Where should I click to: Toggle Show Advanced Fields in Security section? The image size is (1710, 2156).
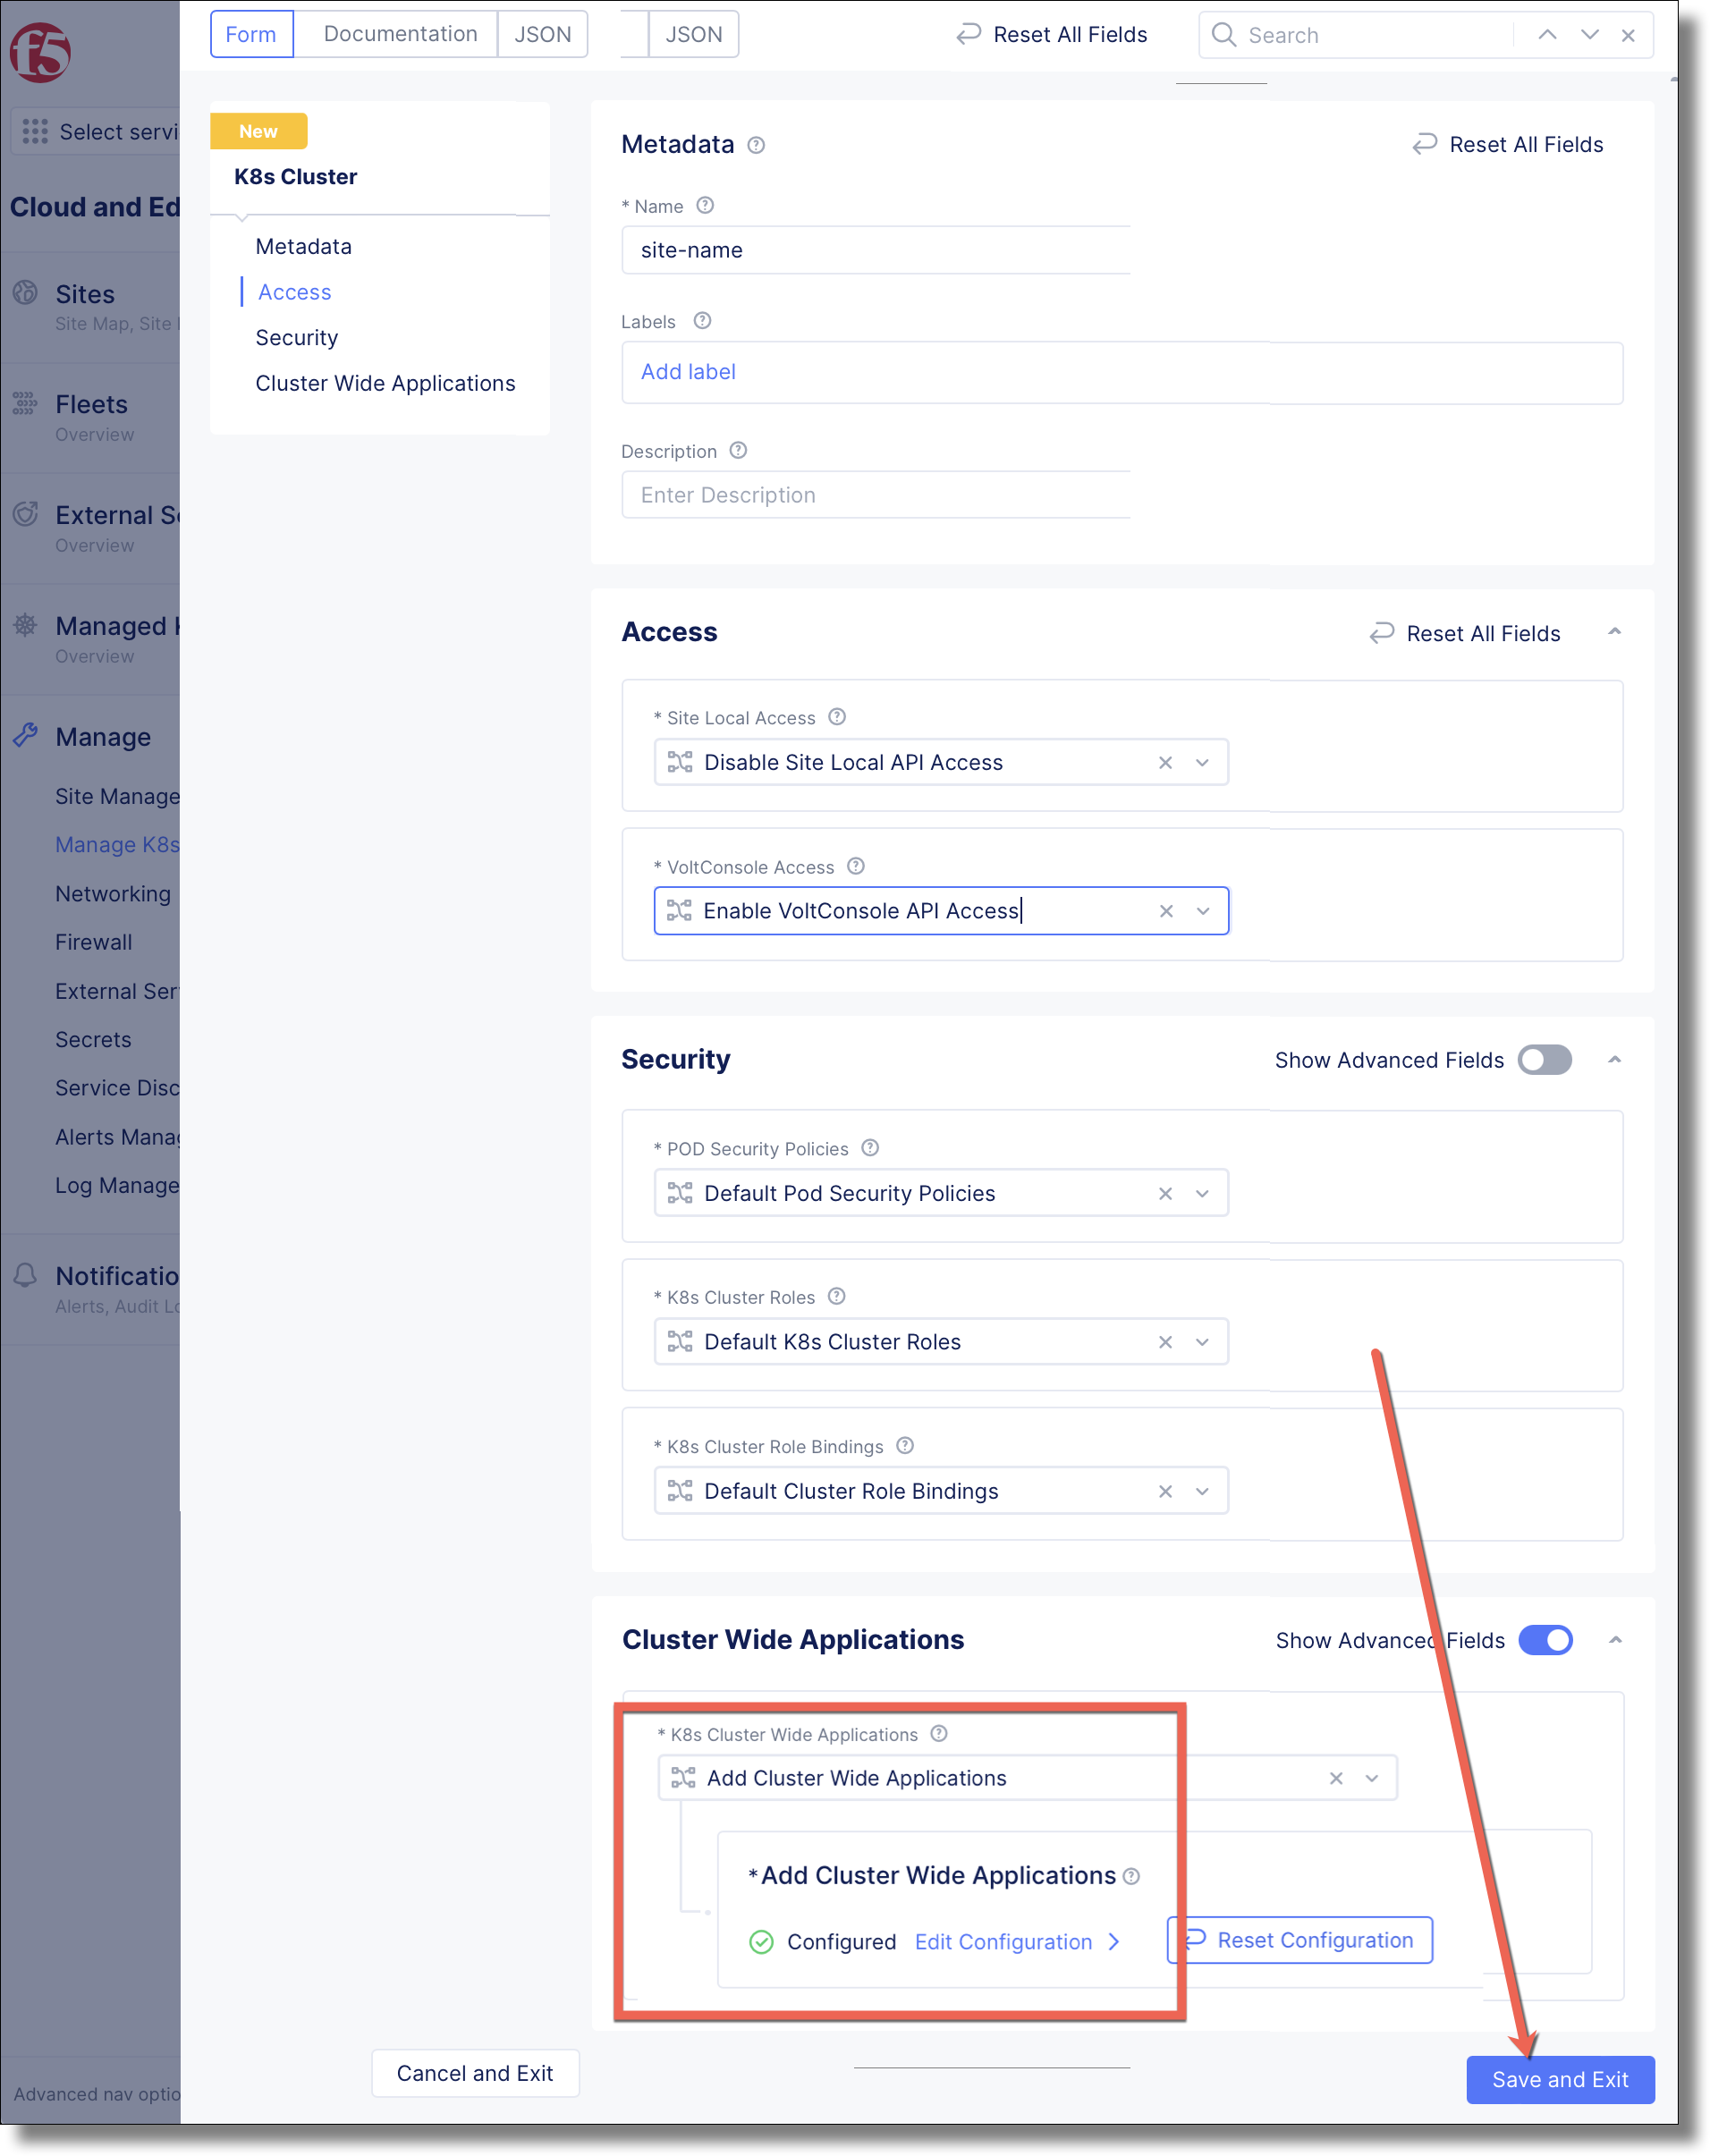[x=1544, y=1060]
